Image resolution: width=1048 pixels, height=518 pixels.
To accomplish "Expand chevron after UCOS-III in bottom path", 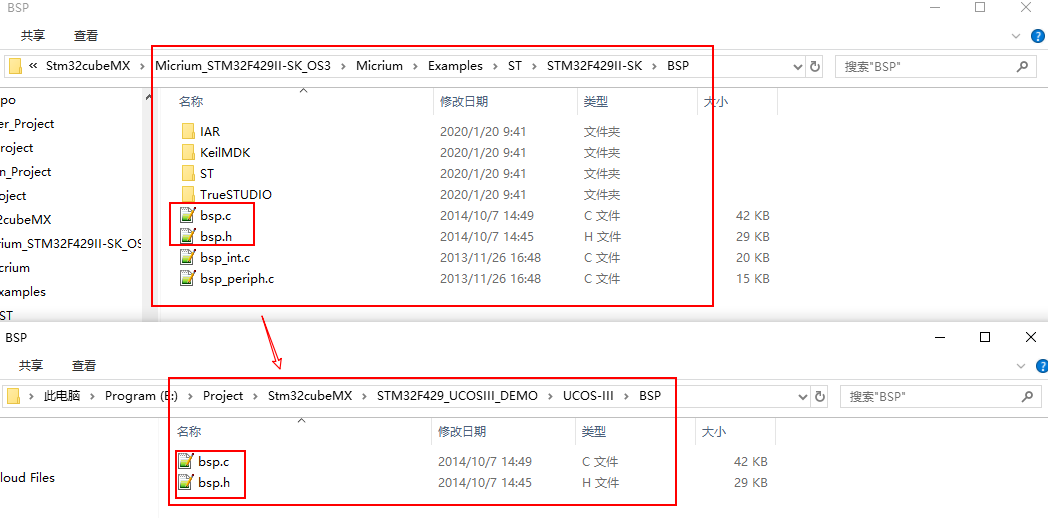I will tap(626, 396).
